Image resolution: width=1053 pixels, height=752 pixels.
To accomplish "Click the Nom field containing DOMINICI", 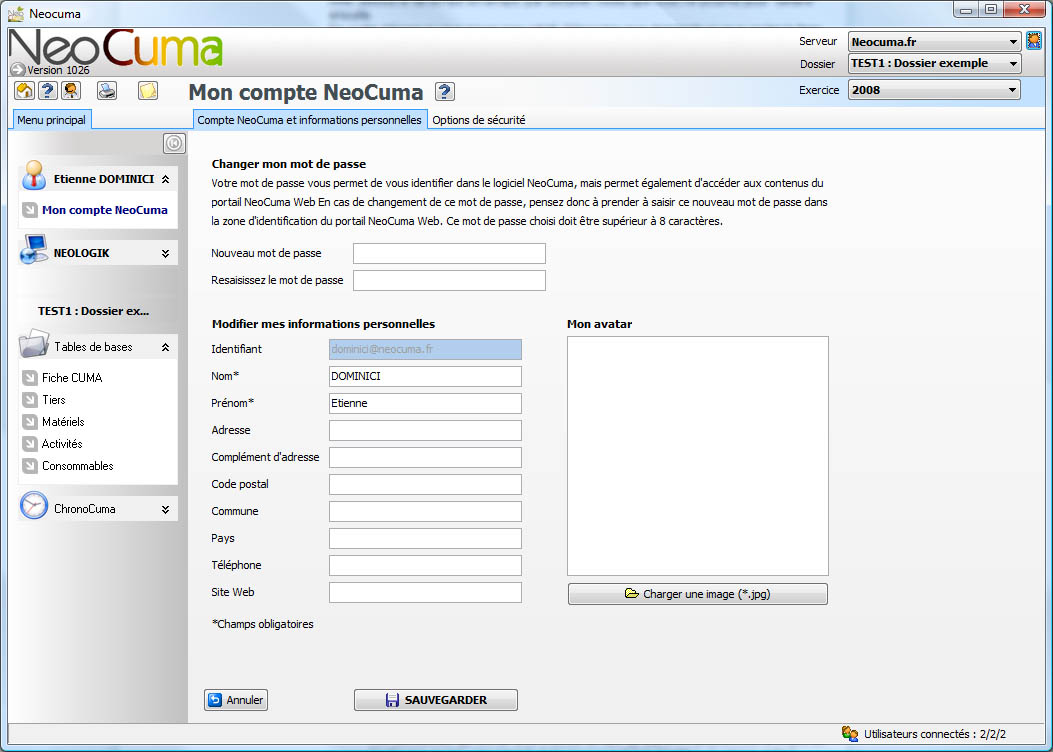I will 425,376.
